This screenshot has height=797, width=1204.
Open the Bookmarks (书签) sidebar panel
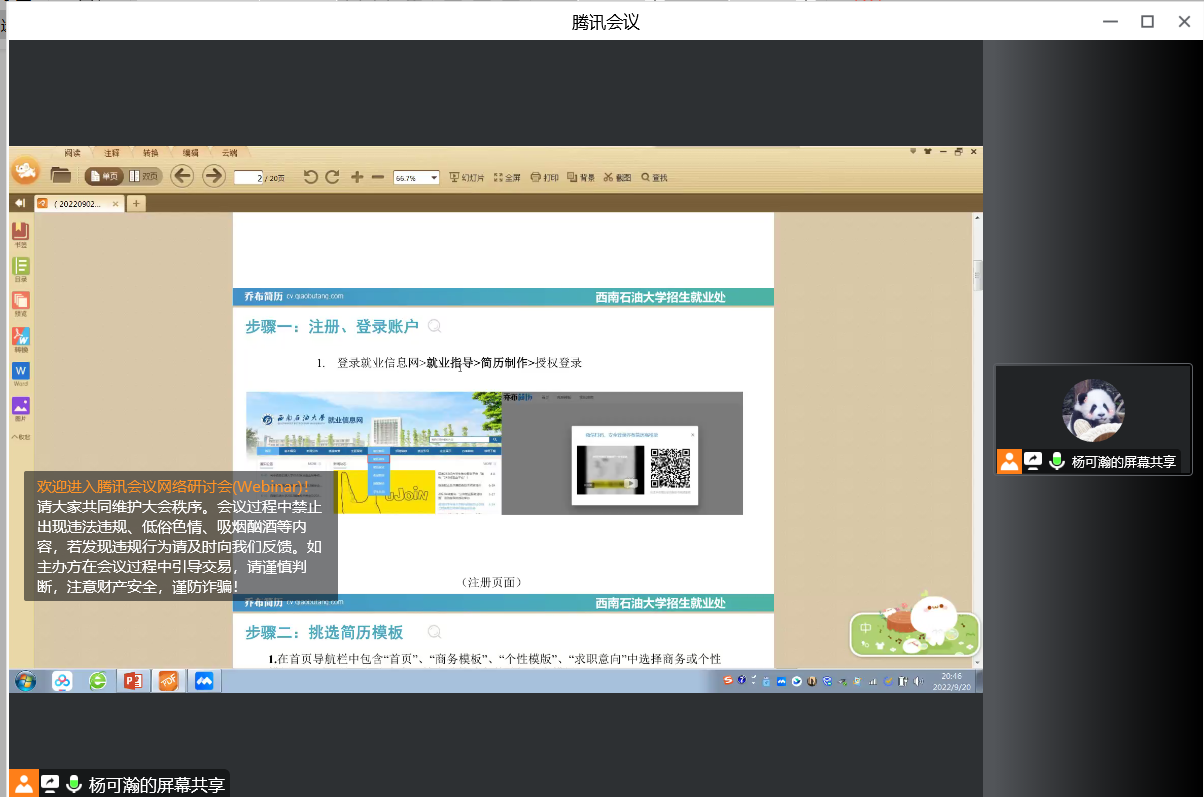click(20, 235)
